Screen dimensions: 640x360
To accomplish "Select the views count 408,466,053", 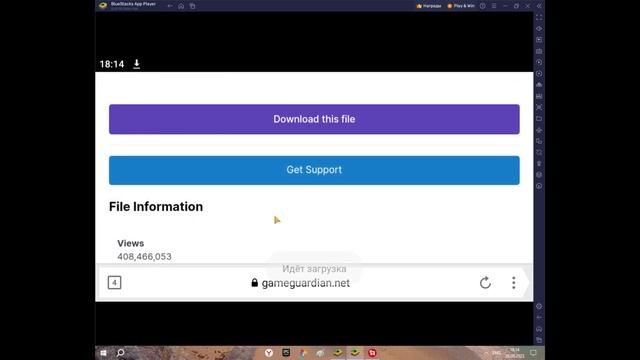I will 144,257.
